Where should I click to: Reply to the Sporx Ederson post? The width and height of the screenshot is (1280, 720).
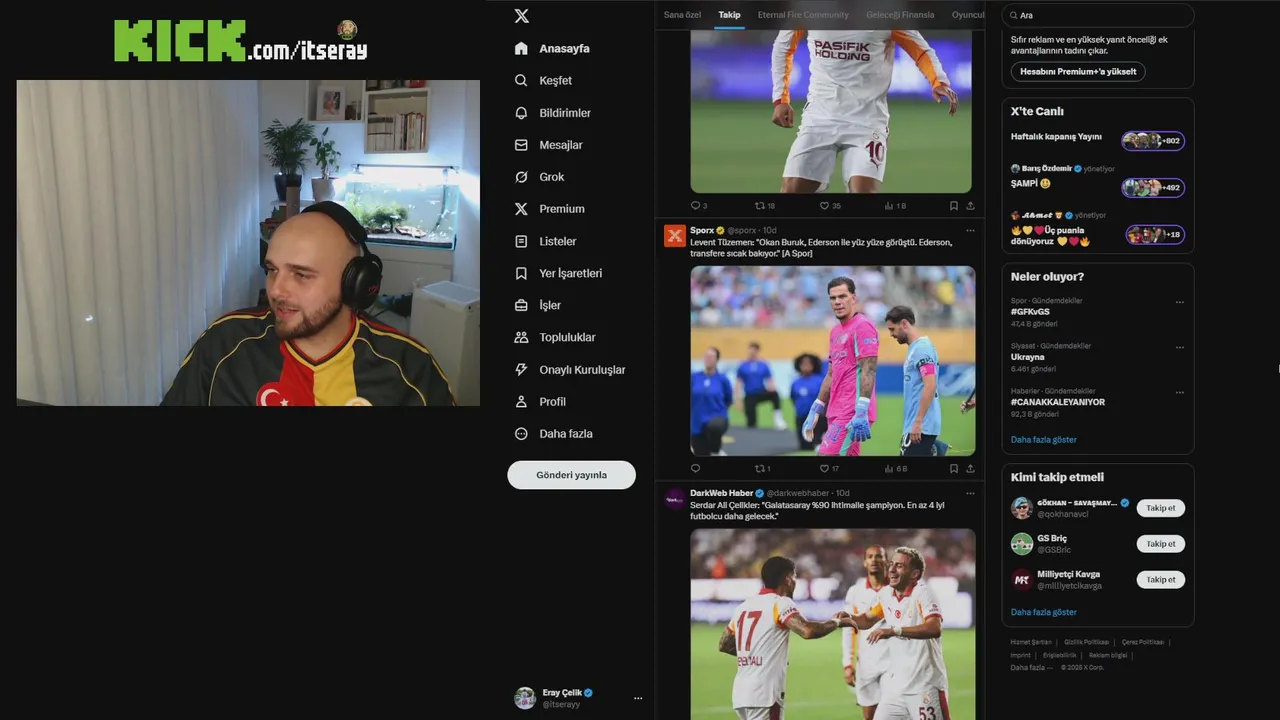pos(695,468)
